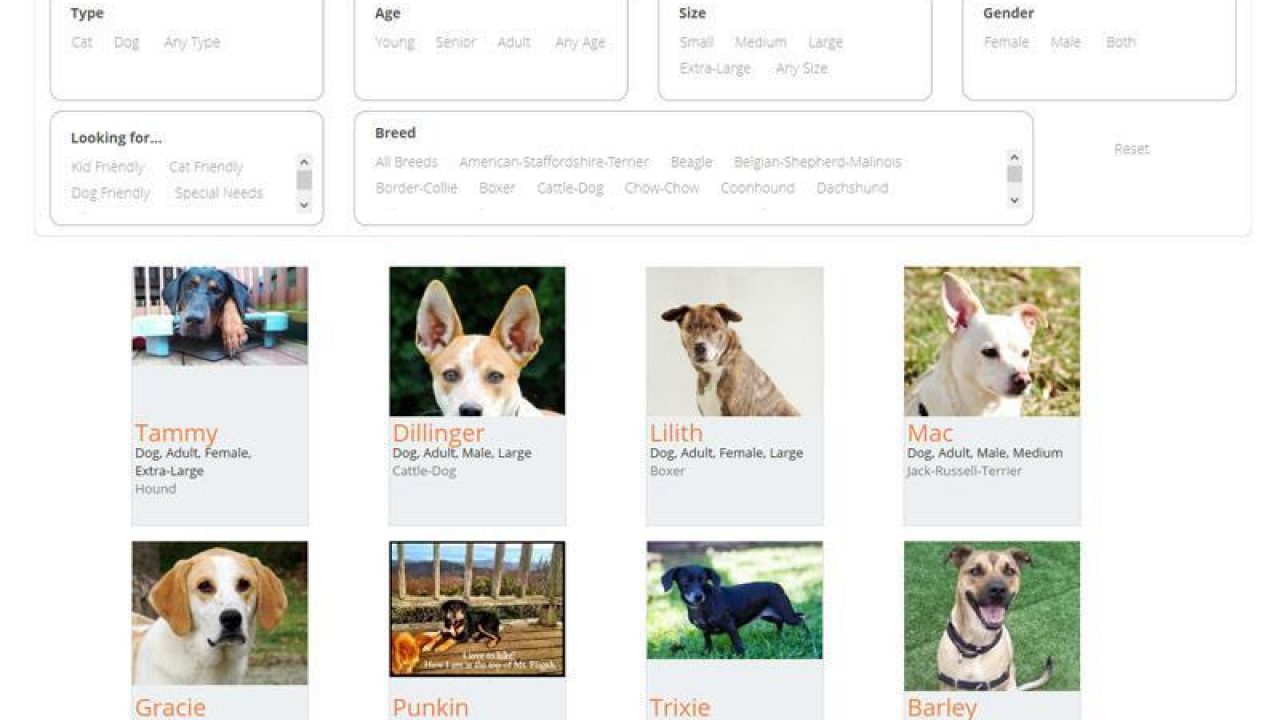The height and width of the screenshot is (720, 1280).
Task: Click the Breed list scrollbar thumb
Action: click(1014, 175)
